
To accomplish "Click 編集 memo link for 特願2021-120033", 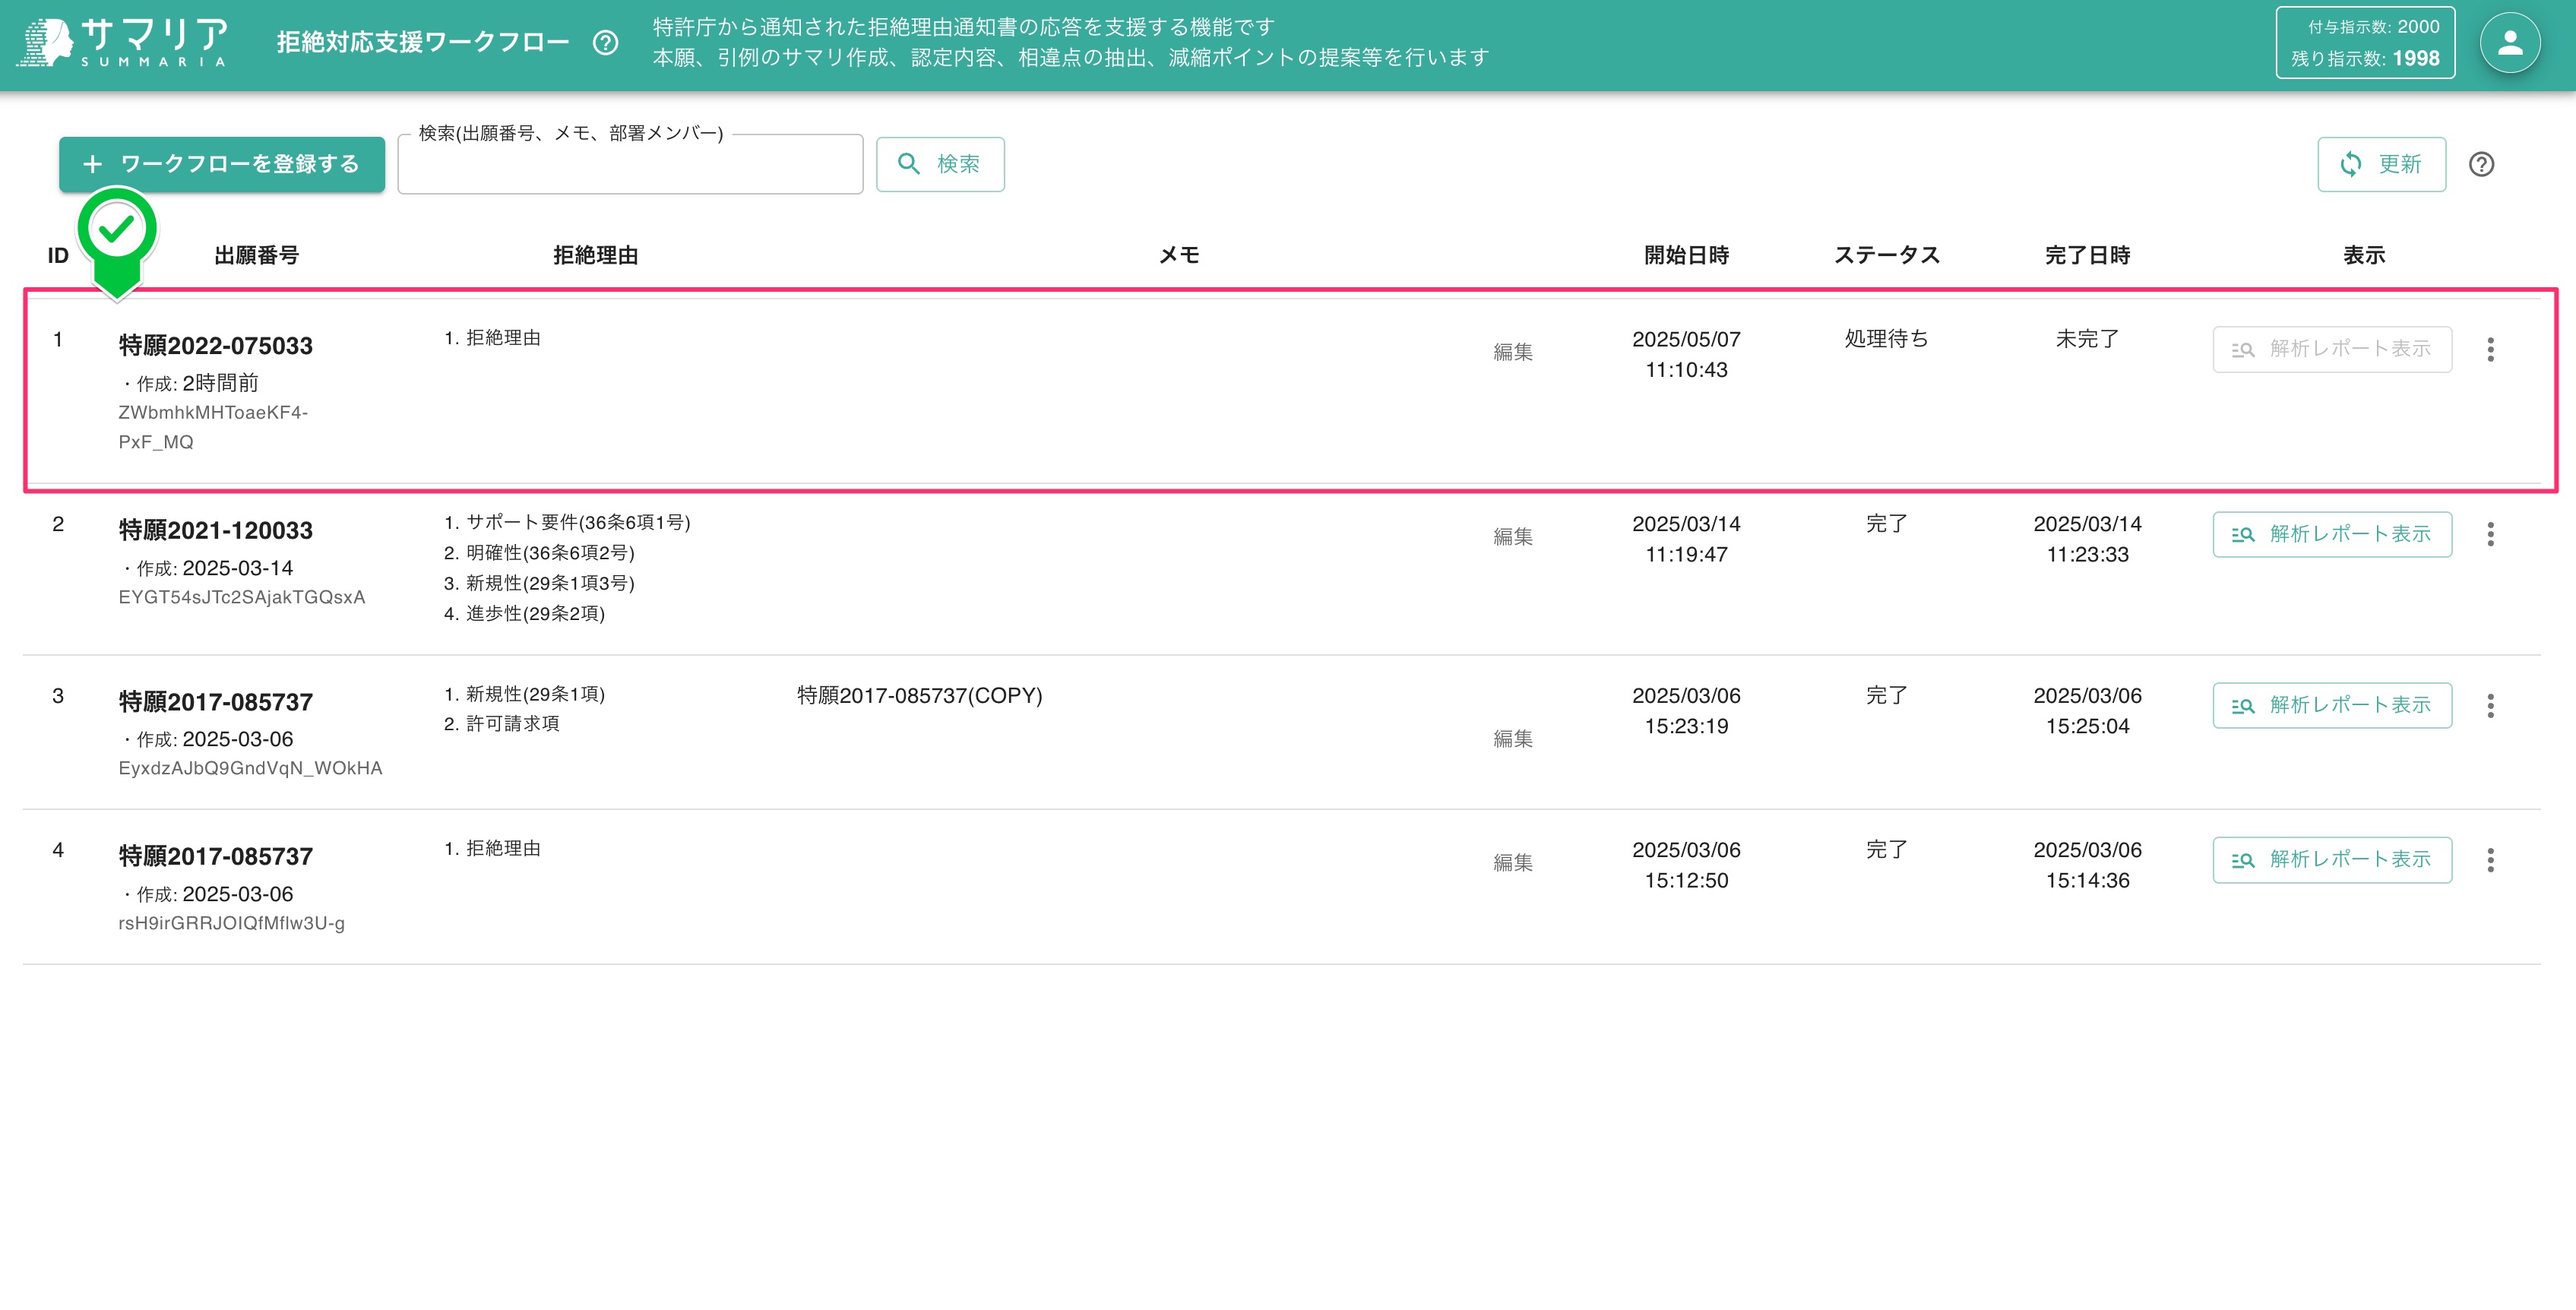I will pos(1512,537).
